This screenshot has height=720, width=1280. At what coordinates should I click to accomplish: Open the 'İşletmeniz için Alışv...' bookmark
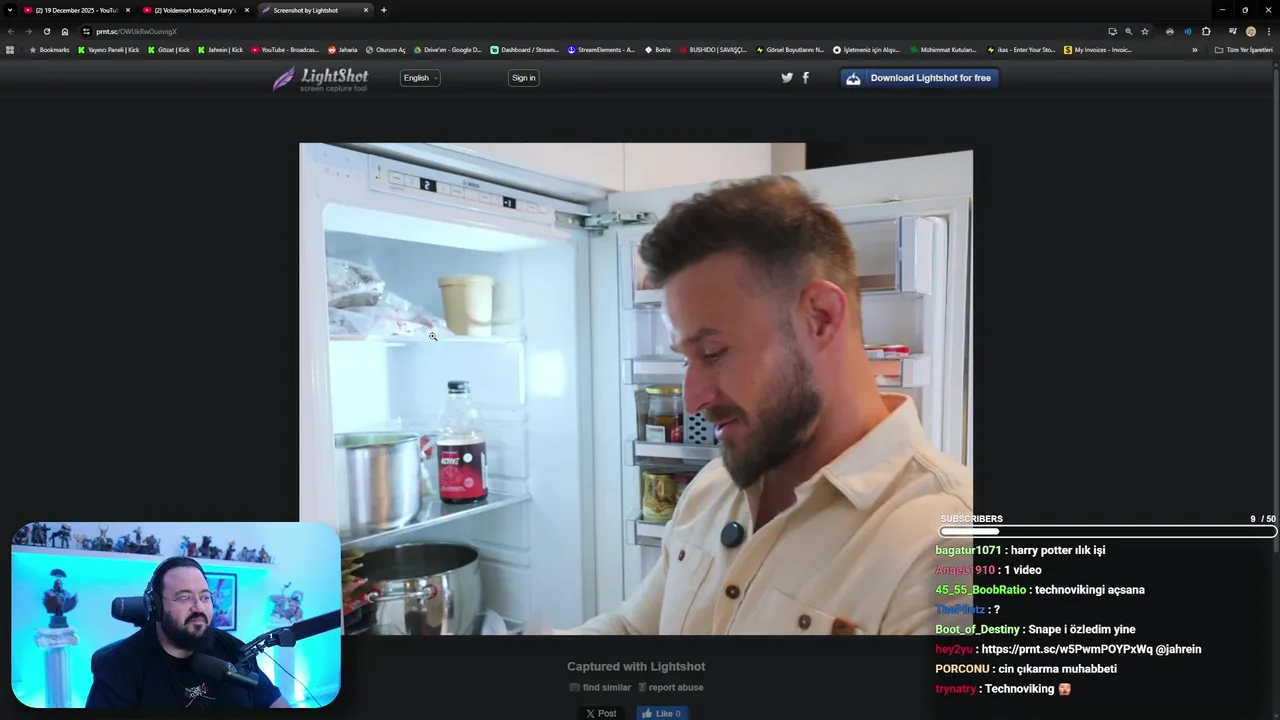click(x=867, y=49)
